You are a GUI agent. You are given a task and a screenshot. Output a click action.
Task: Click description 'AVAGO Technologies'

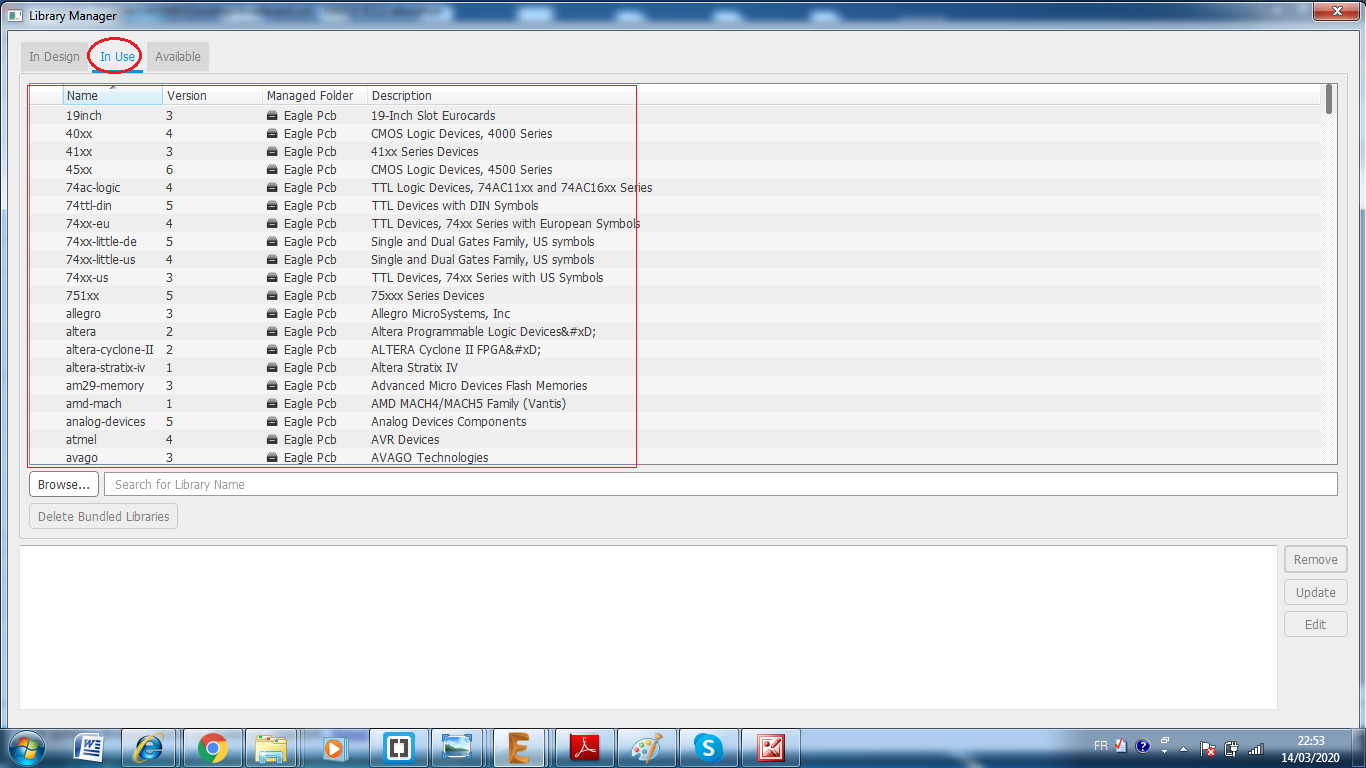[x=430, y=458]
